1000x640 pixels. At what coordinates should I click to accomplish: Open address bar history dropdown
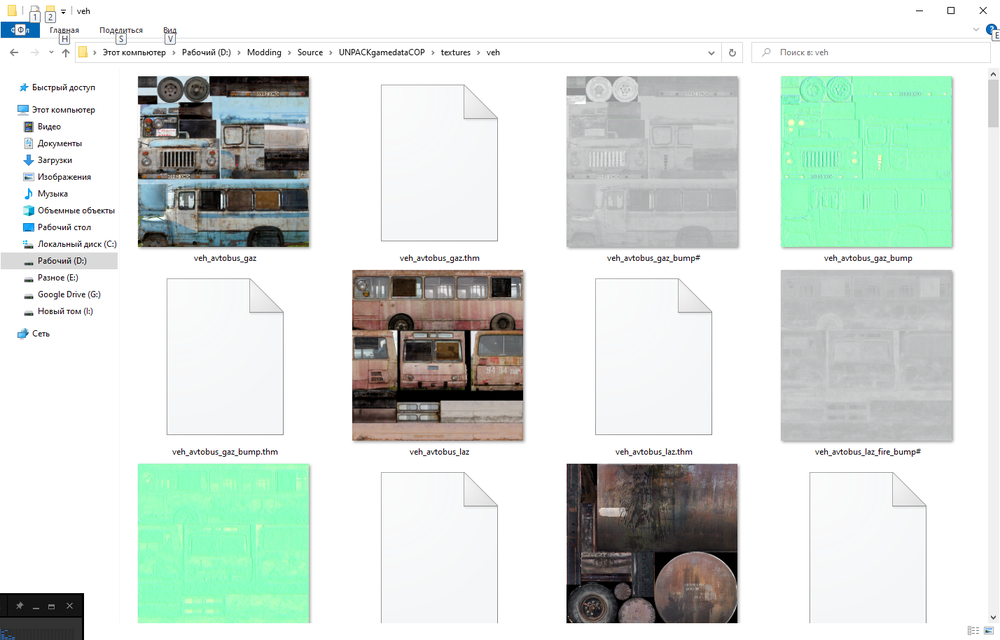click(712, 52)
